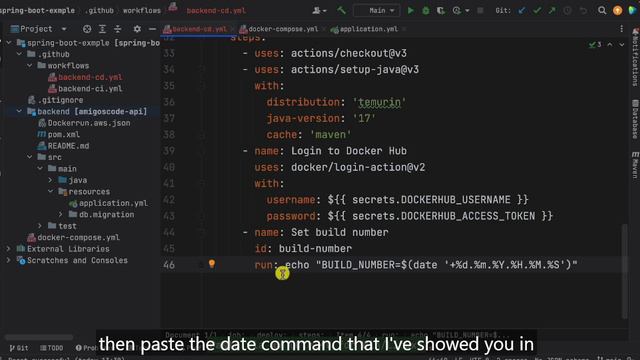Go to previous highlighted problem arrow
This screenshot has height=360, width=640.
click(609, 44)
